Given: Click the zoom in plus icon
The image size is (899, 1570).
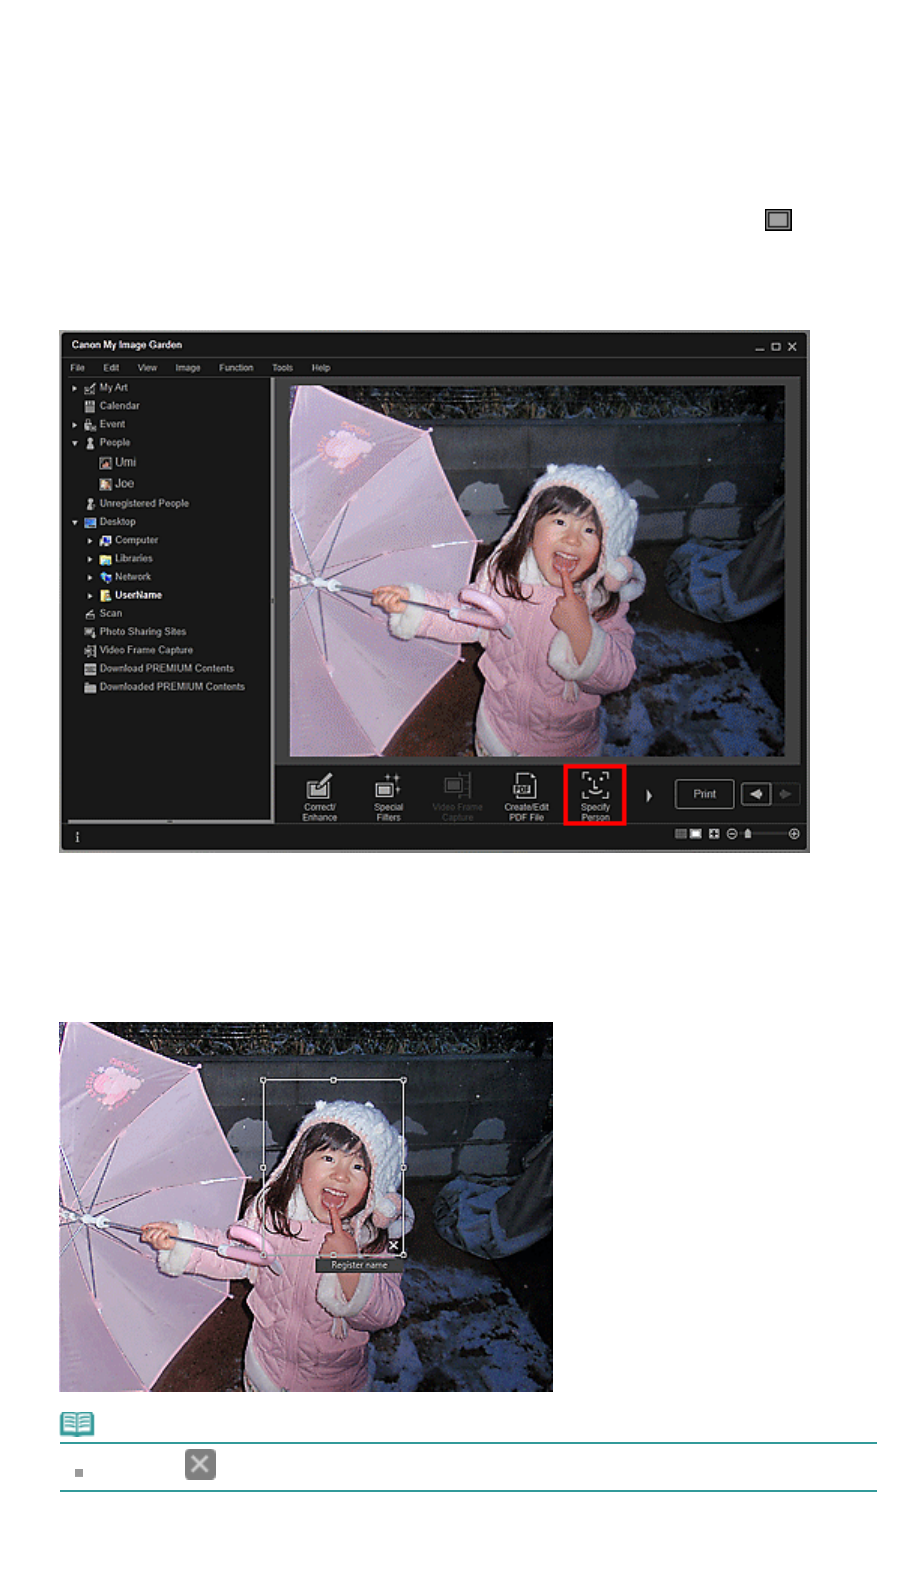Looking at the screenshot, I should 794,834.
